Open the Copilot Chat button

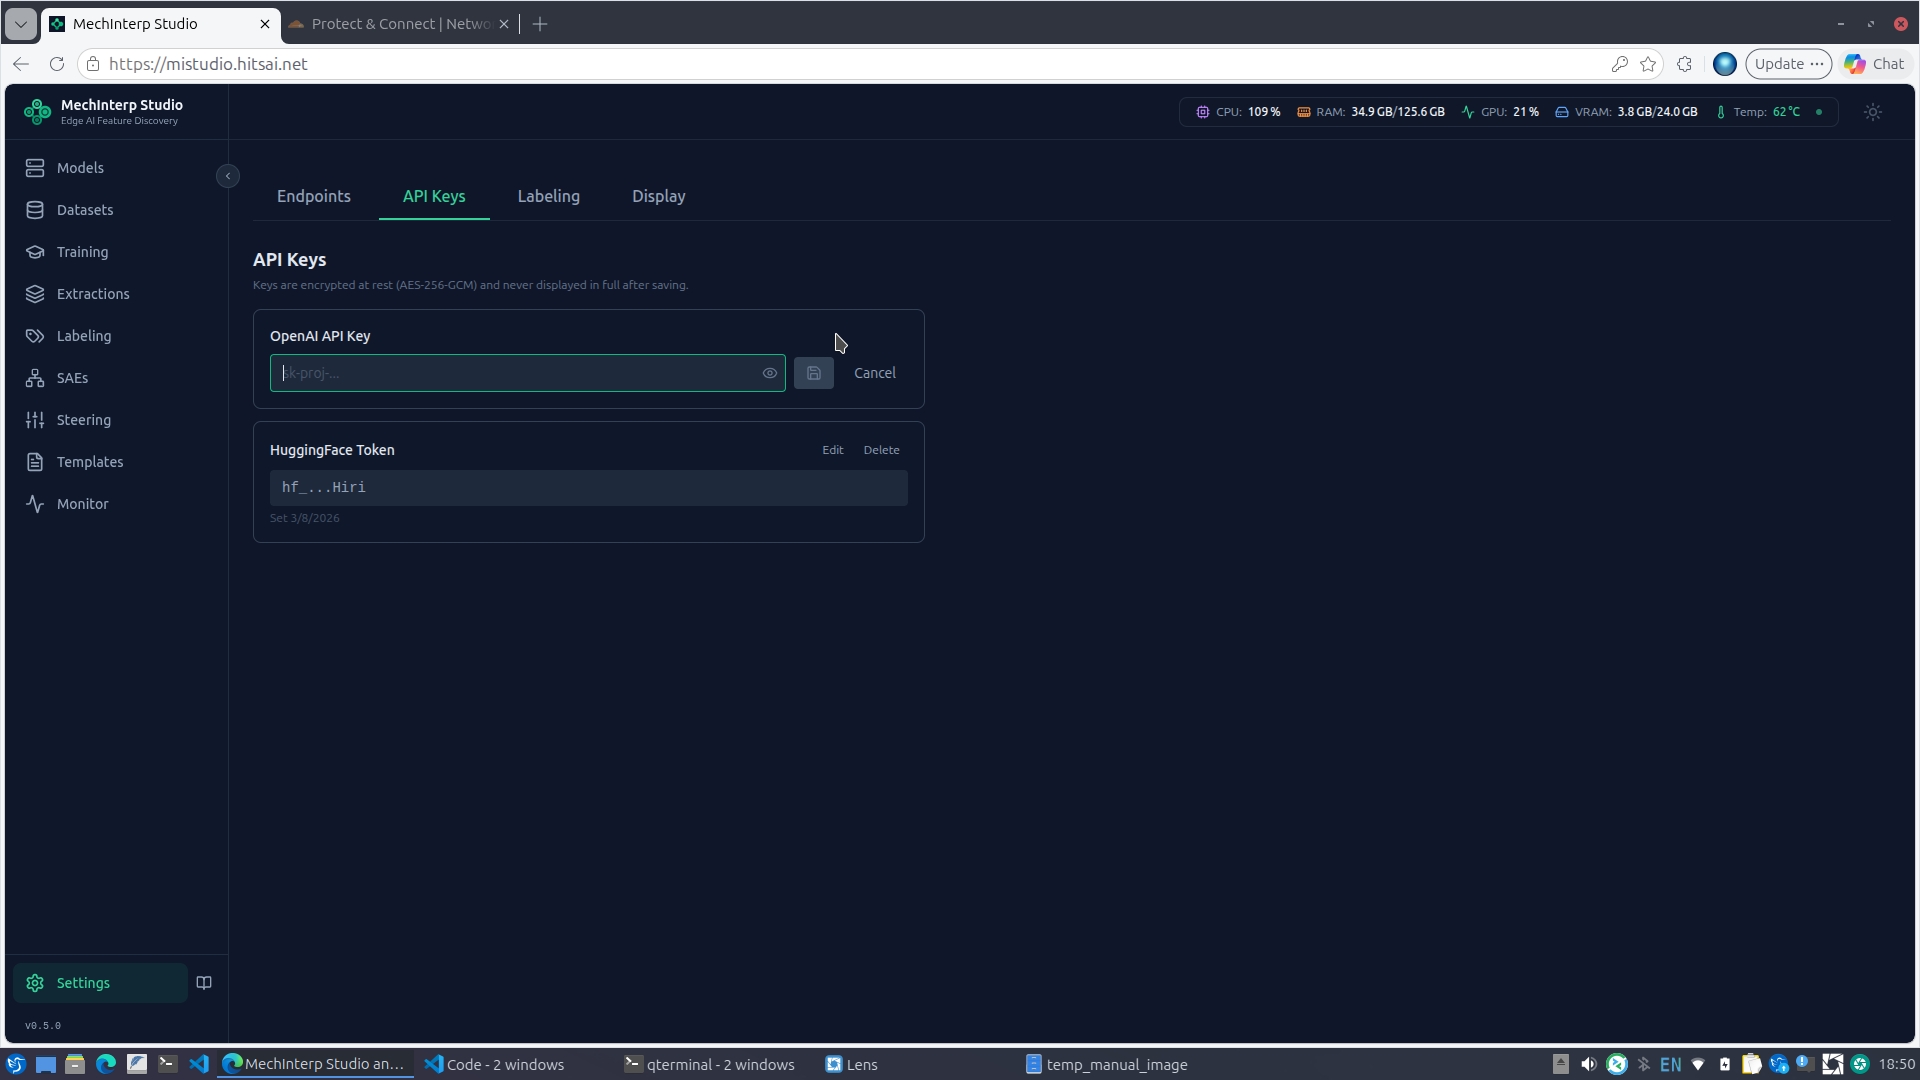click(x=1875, y=64)
